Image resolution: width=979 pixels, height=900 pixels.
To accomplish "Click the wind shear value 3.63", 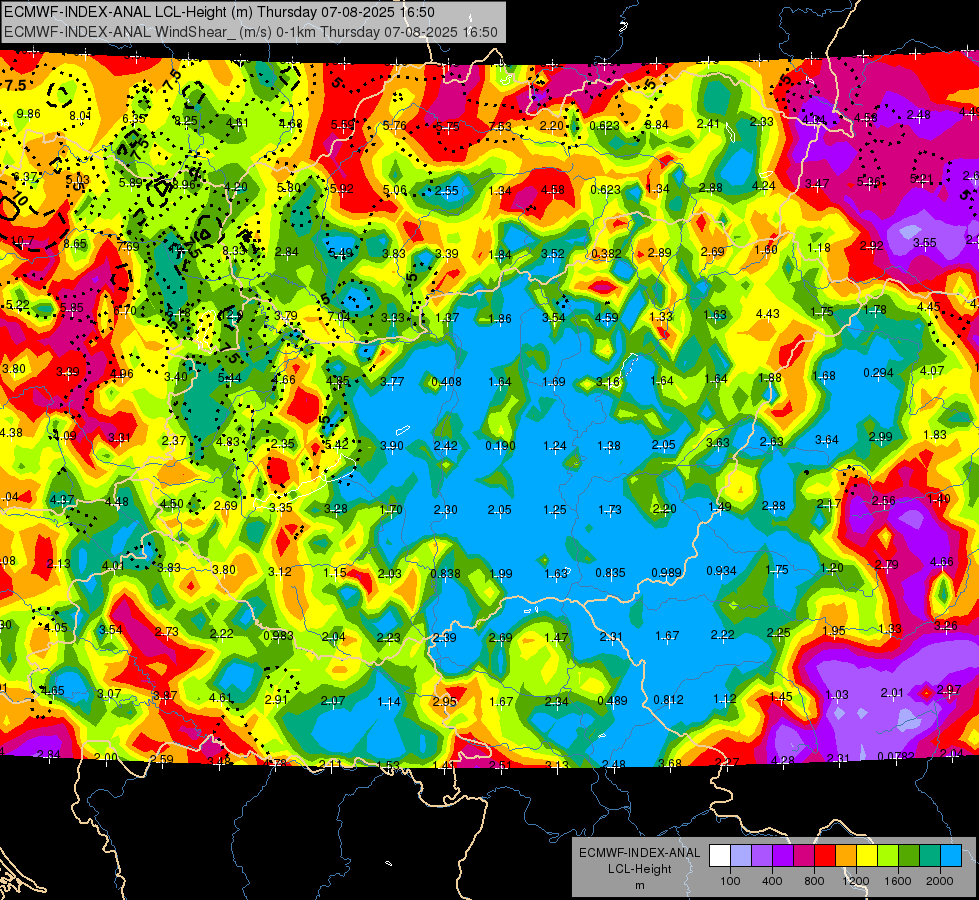I will point(718,443).
